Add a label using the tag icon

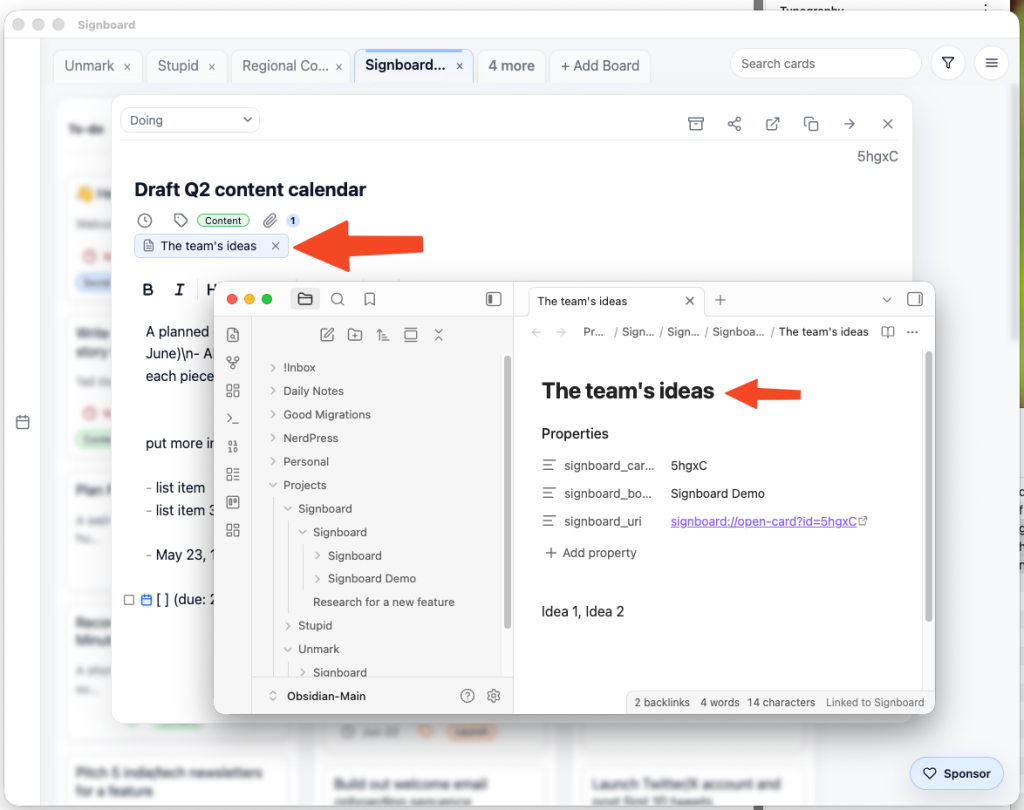[181, 220]
